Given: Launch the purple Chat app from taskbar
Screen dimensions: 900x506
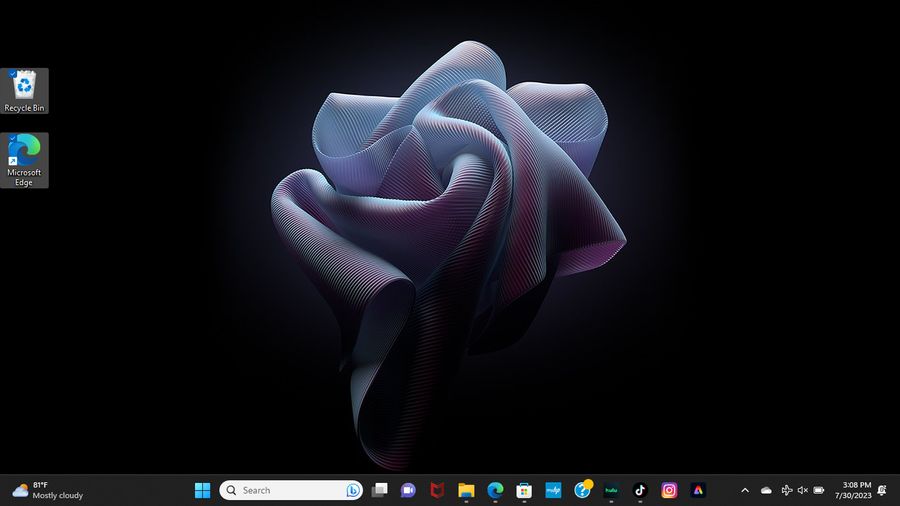Looking at the screenshot, I should click(408, 491).
